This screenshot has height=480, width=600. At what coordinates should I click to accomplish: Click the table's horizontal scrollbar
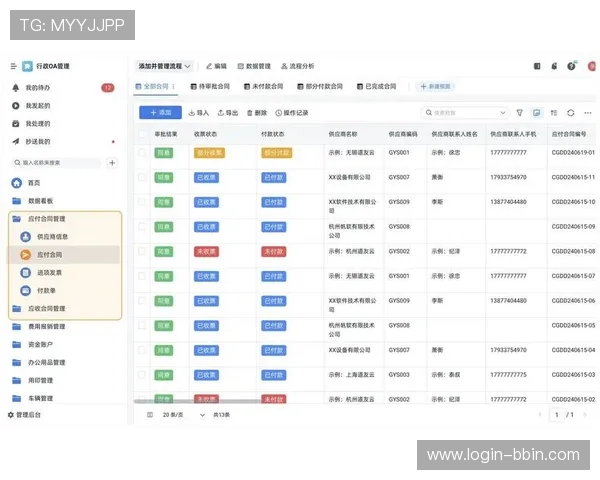click(198, 402)
